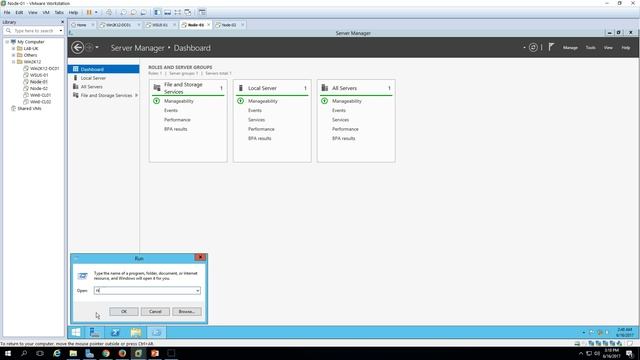The width and height of the screenshot is (640, 360).
Task: Close the Run dialog with red X
Action: click(x=200, y=257)
